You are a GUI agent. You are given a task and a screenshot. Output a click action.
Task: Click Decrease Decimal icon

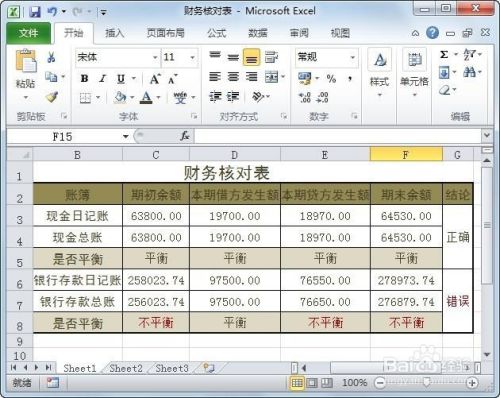click(x=322, y=97)
